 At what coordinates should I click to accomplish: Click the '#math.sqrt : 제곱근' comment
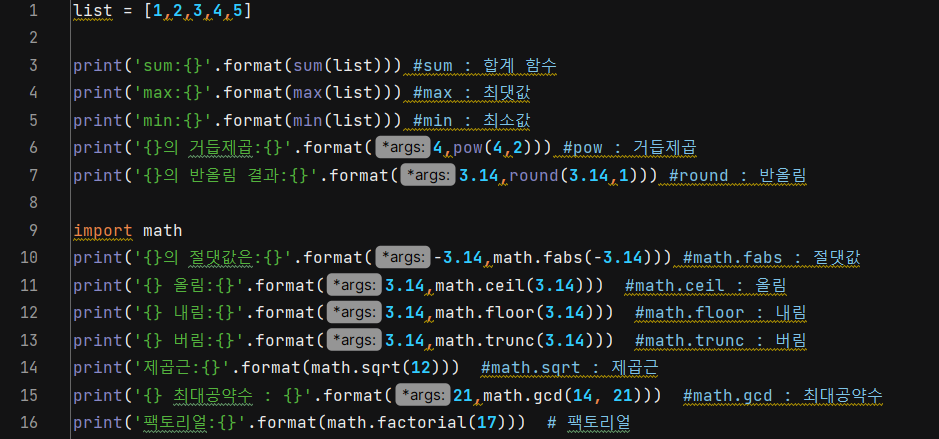(570, 368)
